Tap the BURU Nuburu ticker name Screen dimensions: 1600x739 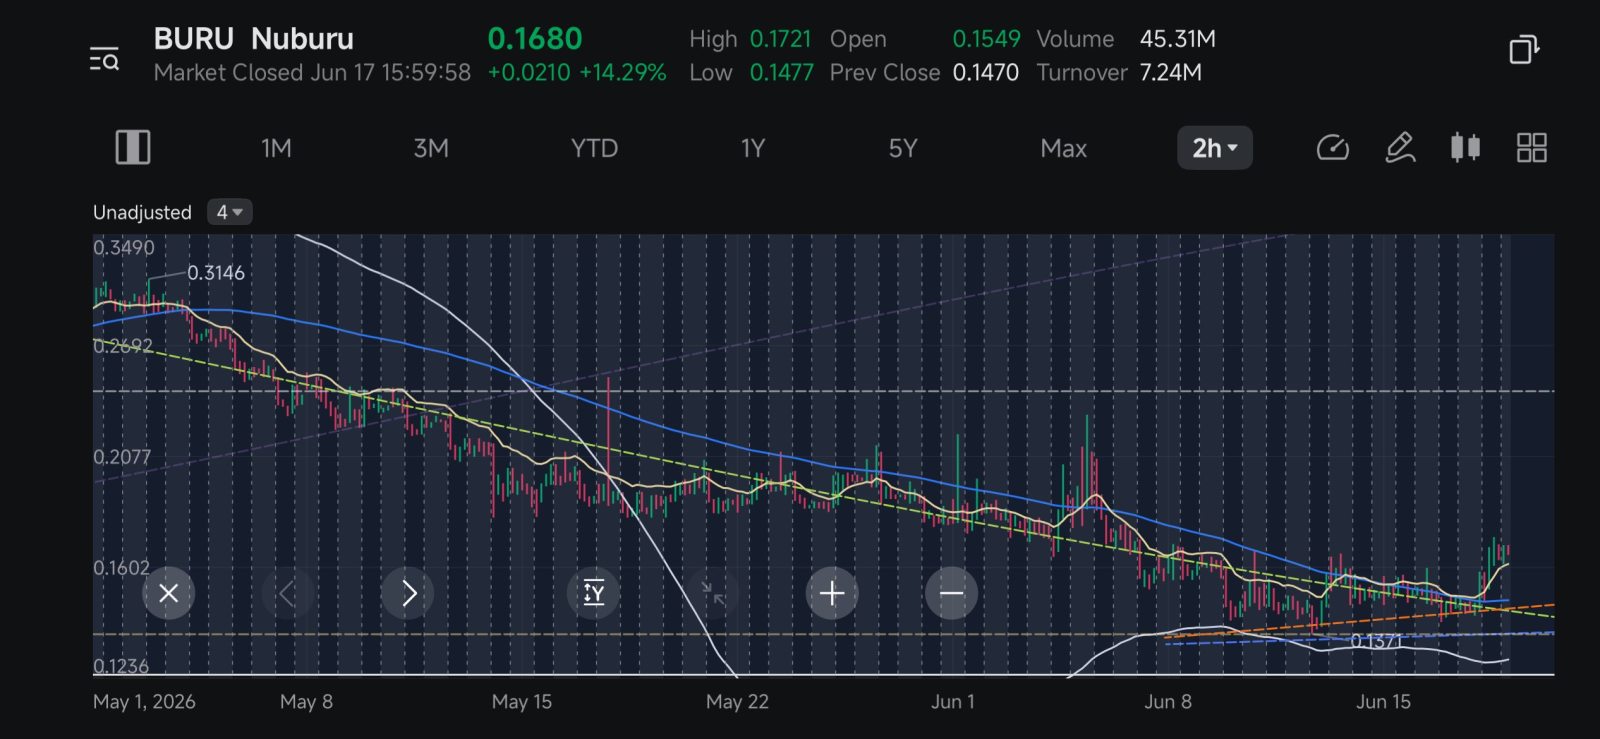click(x=253, y=38)
